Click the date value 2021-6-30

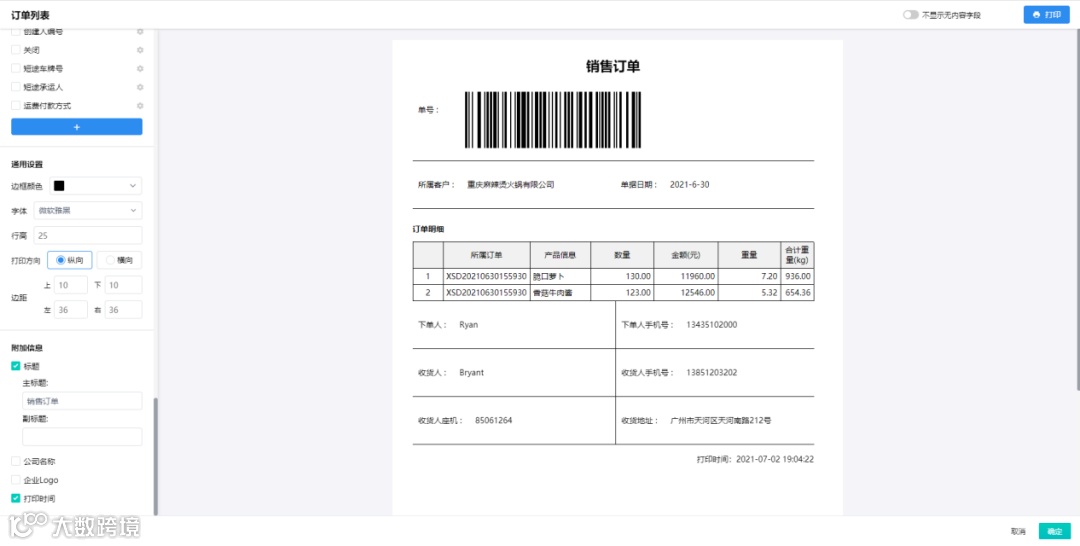tap(689, 185)
